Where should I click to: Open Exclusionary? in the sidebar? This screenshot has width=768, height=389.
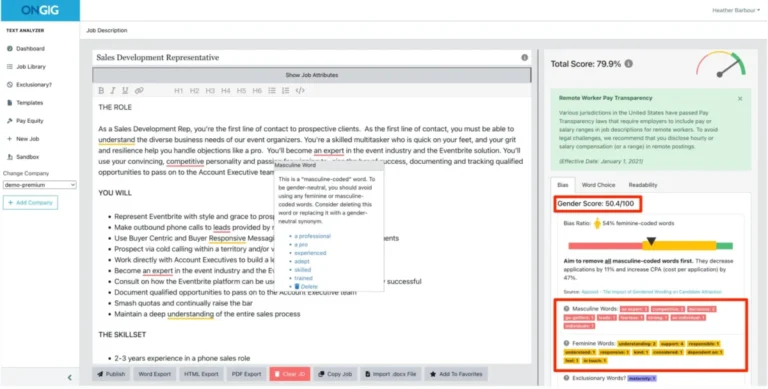(34, 85)
